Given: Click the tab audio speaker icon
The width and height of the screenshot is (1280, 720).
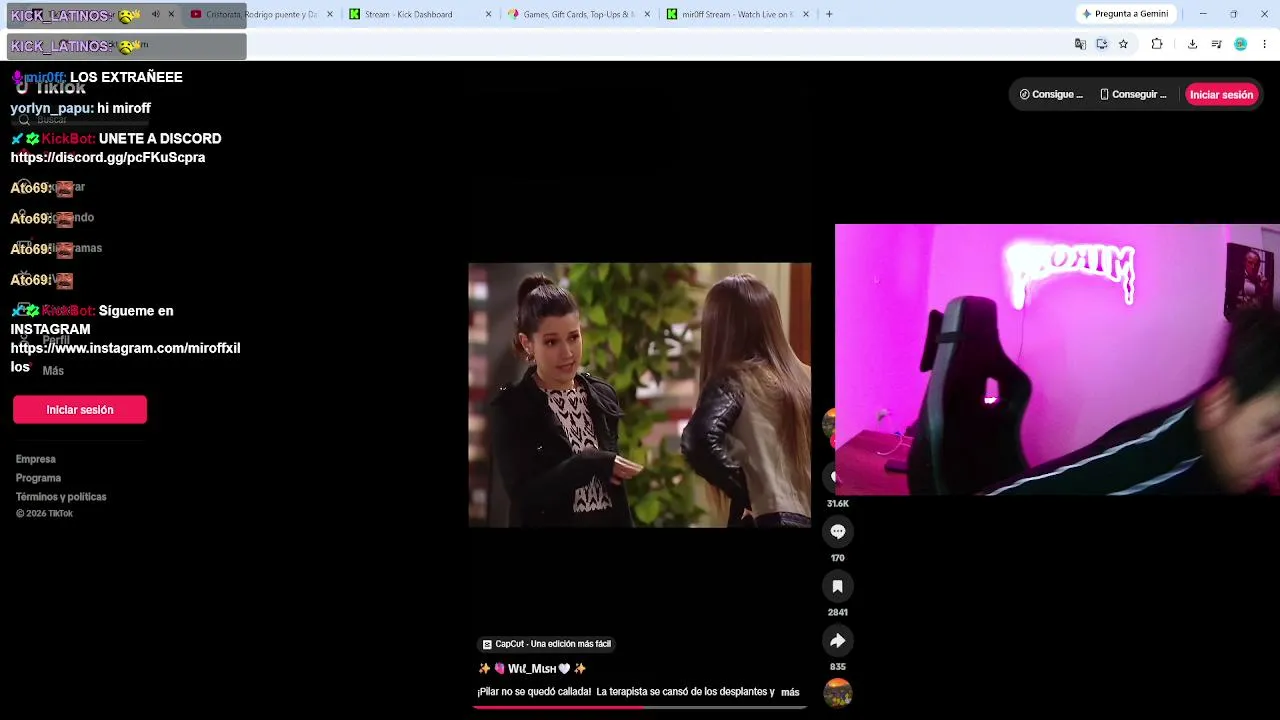Looking at the screenshot, I should 155,14.
